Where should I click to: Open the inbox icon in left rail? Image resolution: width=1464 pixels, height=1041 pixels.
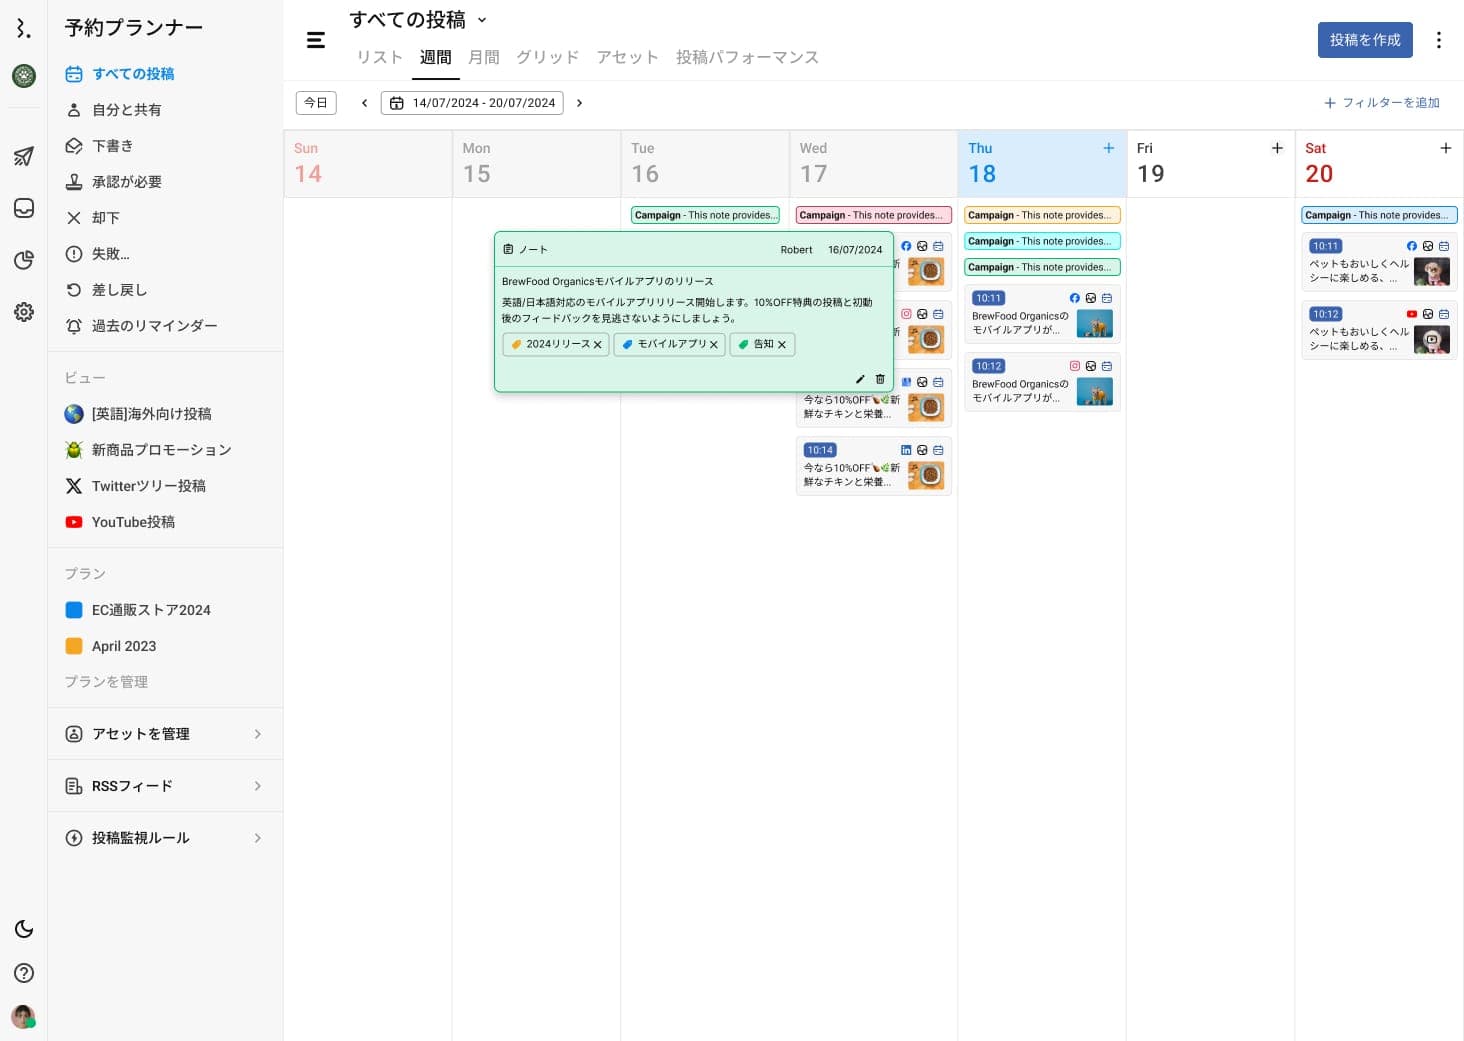[24, 208]
